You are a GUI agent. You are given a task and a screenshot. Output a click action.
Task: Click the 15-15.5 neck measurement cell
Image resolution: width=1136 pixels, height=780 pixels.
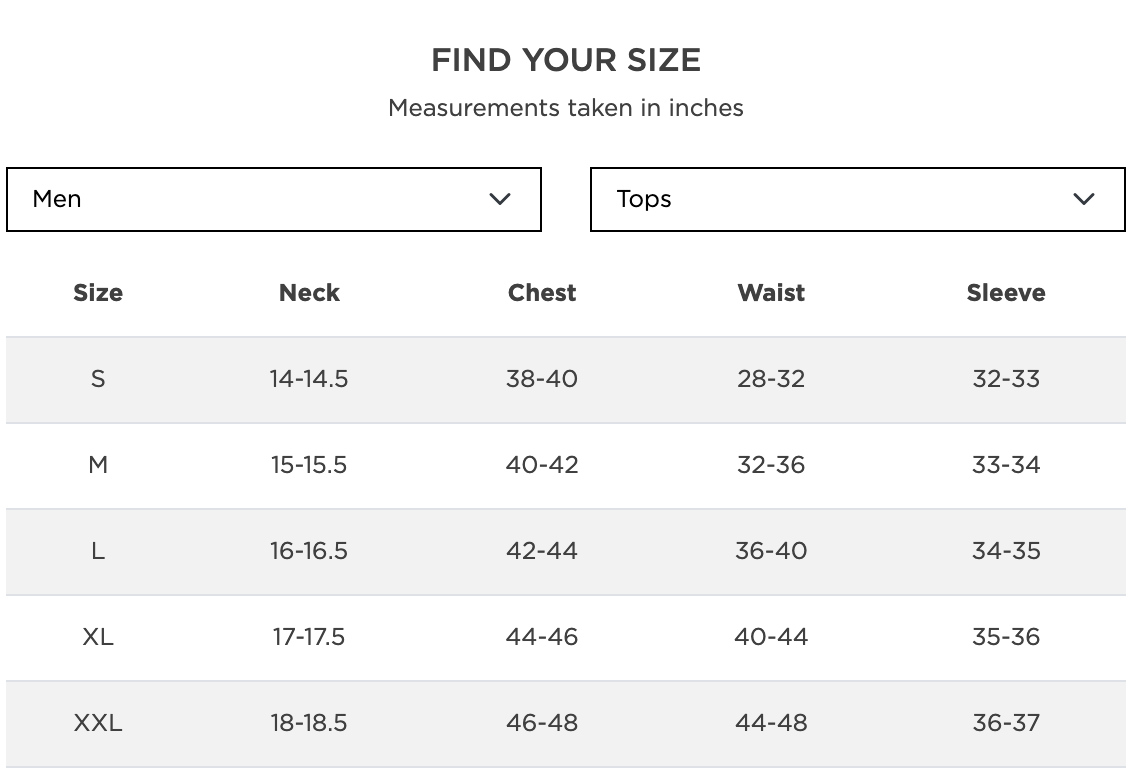(x=309, y=465)
